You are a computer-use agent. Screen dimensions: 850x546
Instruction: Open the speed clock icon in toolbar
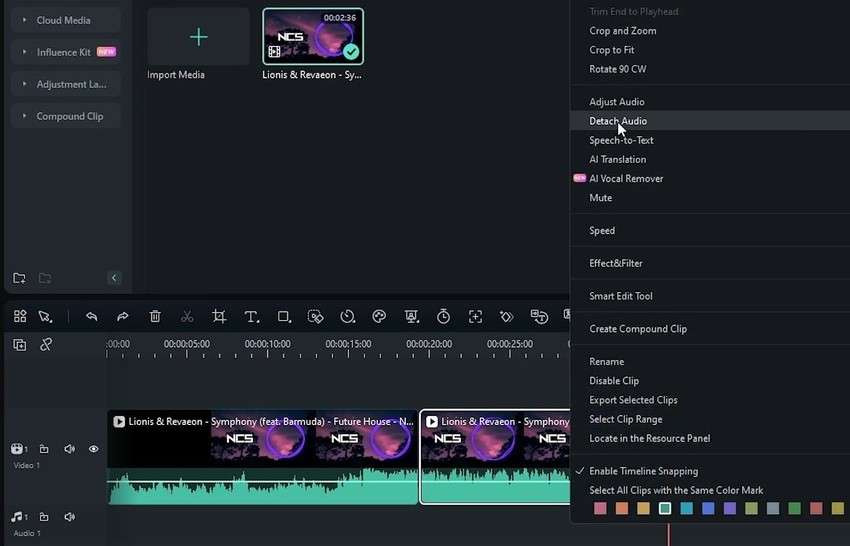[x=347, y=316]
